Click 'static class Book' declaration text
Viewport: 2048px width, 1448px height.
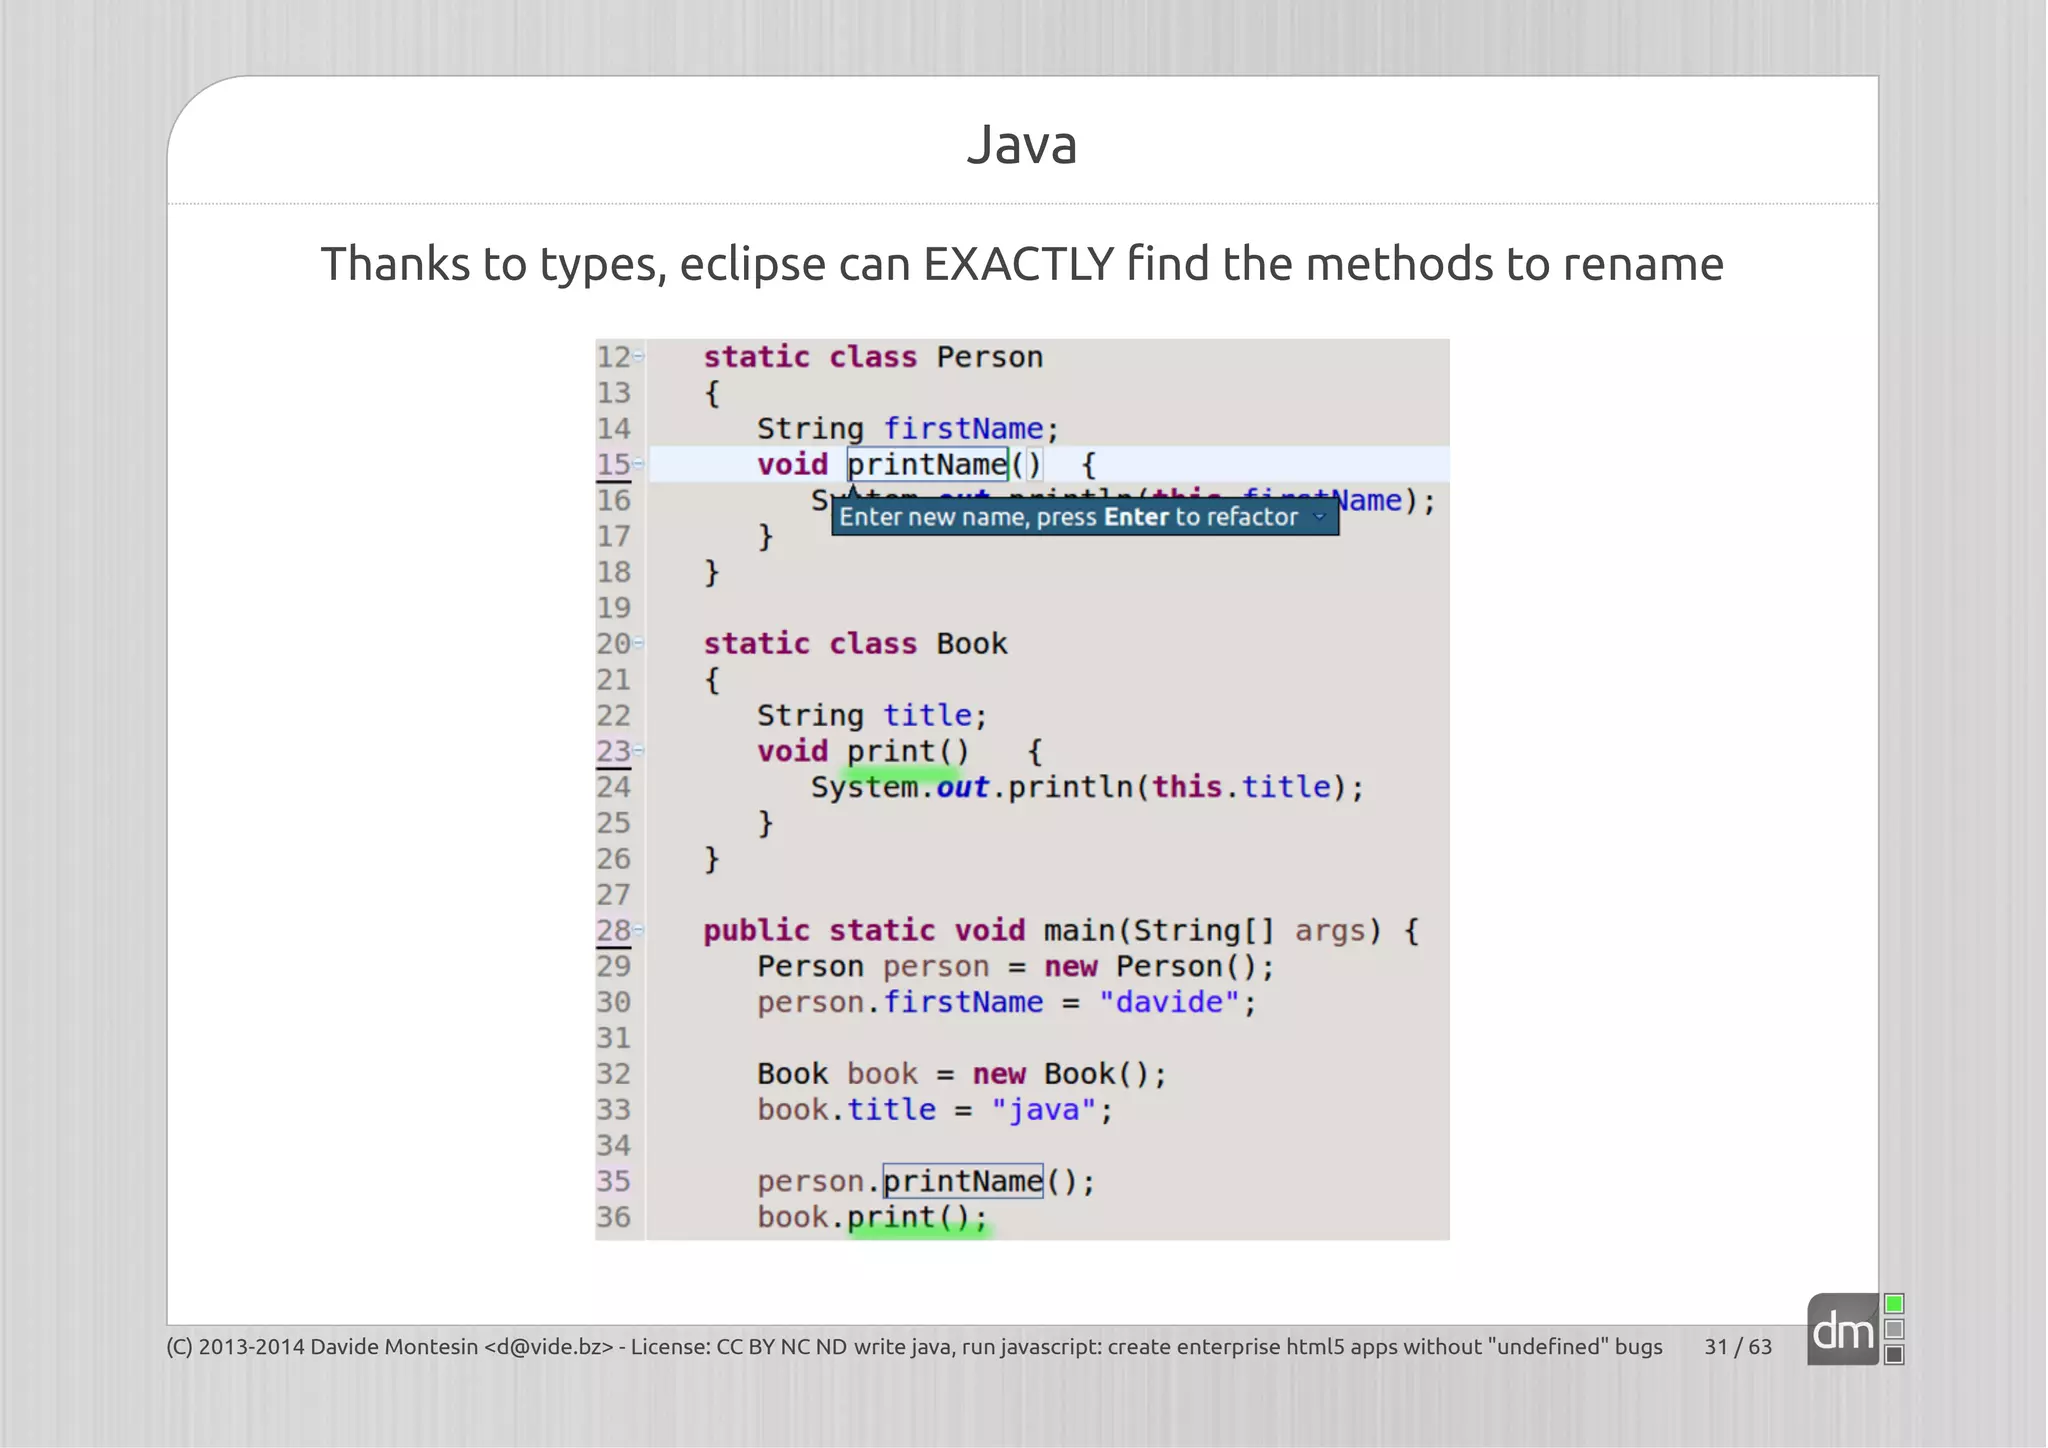point(855,644)
